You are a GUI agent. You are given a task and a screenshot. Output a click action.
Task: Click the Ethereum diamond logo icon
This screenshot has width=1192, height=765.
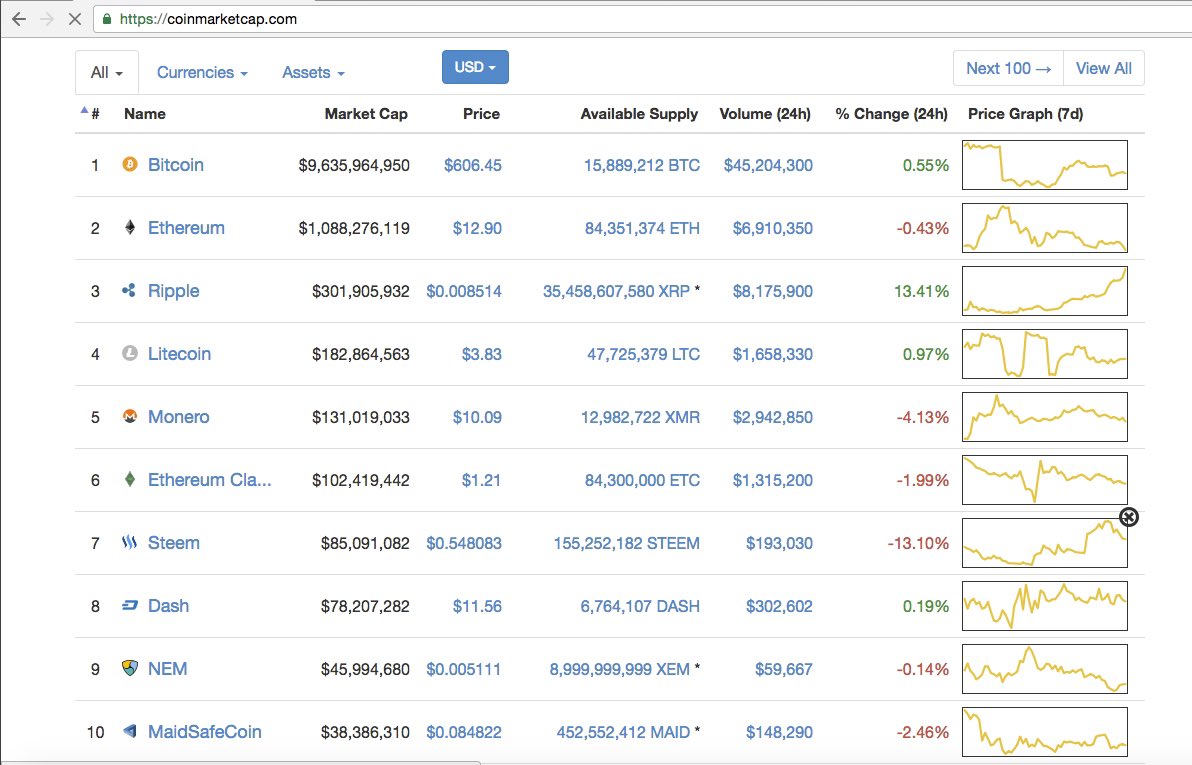click(130, 227)
